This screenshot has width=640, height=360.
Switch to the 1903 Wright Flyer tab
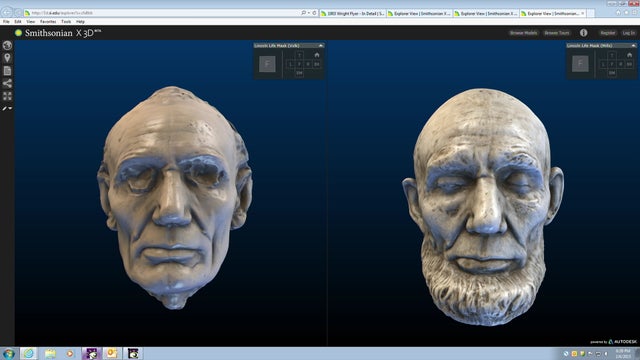(x=353, y=13)
